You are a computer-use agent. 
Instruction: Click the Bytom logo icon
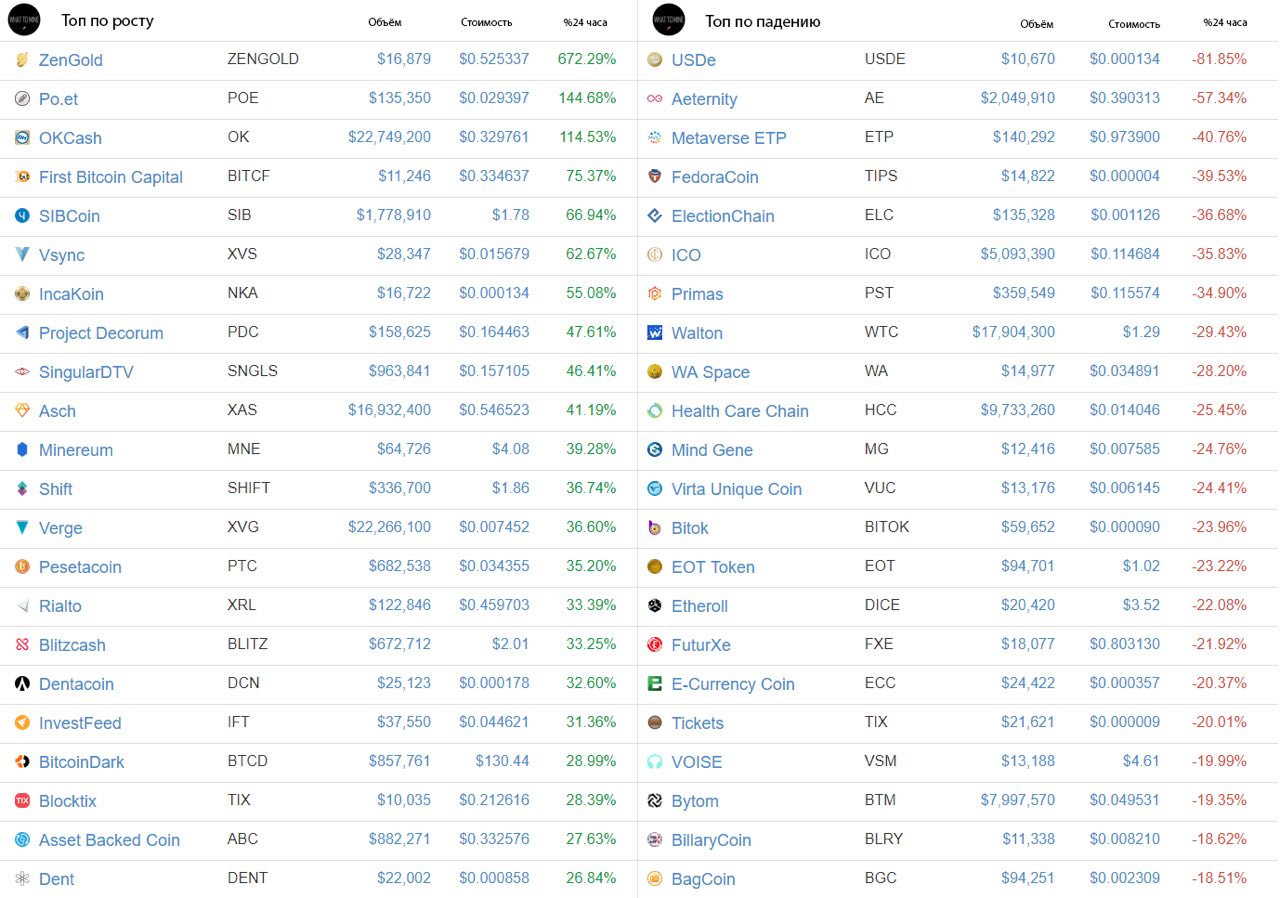(x=655, y=801)
